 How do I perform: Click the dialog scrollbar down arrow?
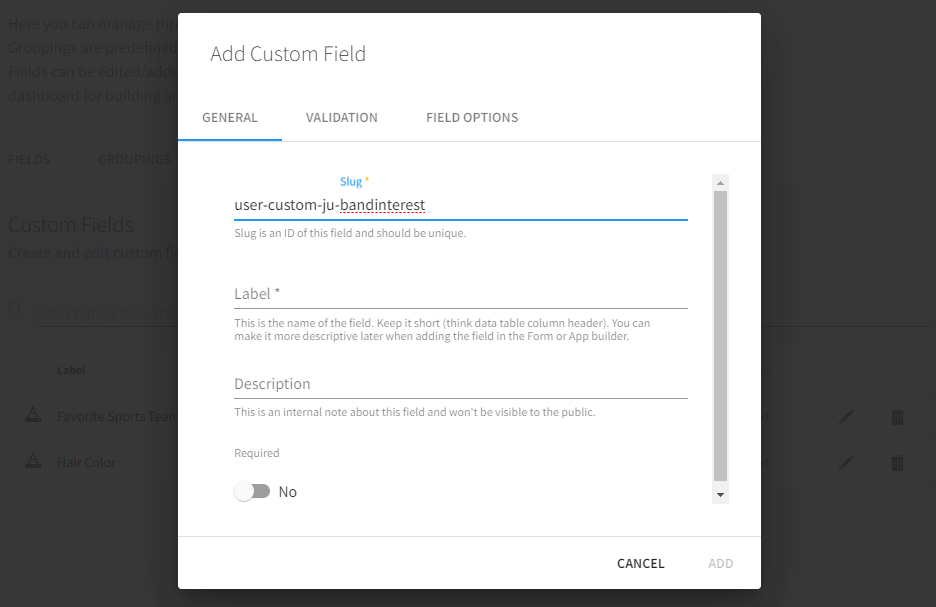[x=720, y=495]
